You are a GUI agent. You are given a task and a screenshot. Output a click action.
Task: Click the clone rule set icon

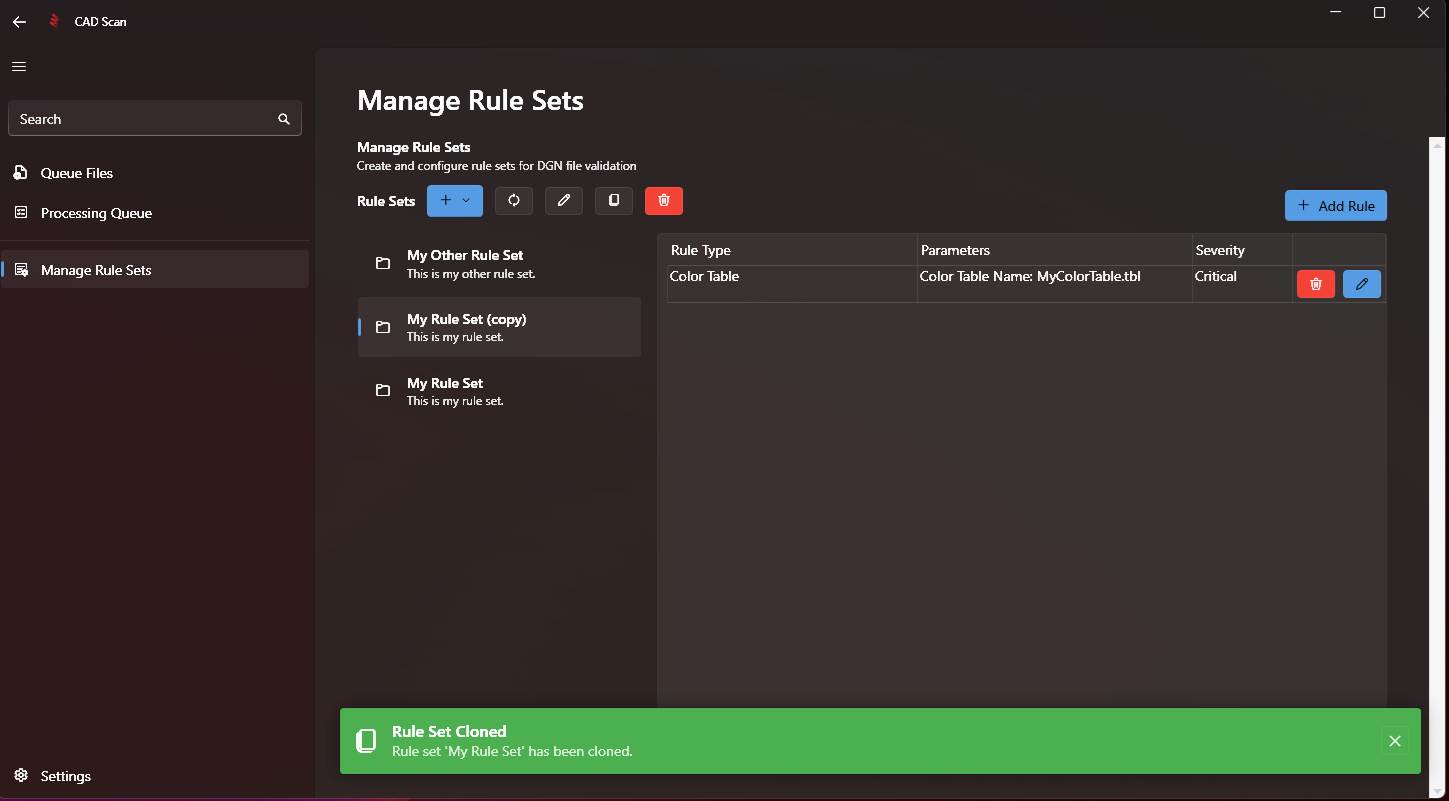point(614,201)
